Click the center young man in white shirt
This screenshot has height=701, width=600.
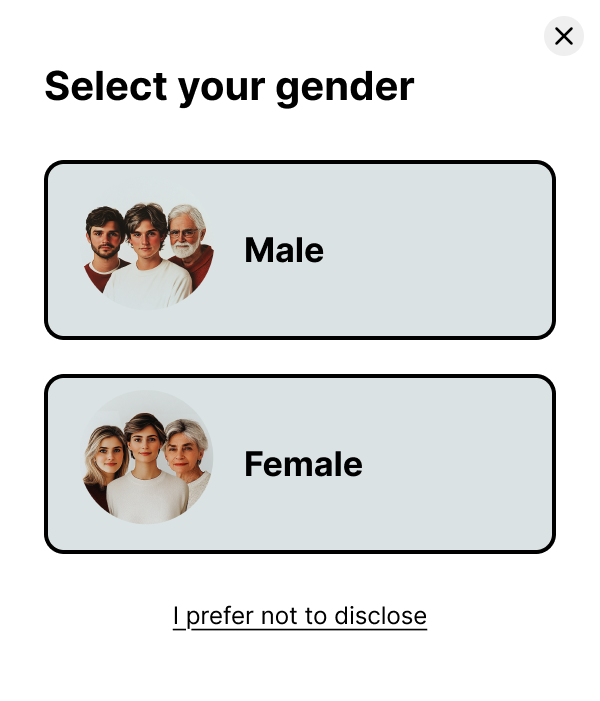coord(148,238)
